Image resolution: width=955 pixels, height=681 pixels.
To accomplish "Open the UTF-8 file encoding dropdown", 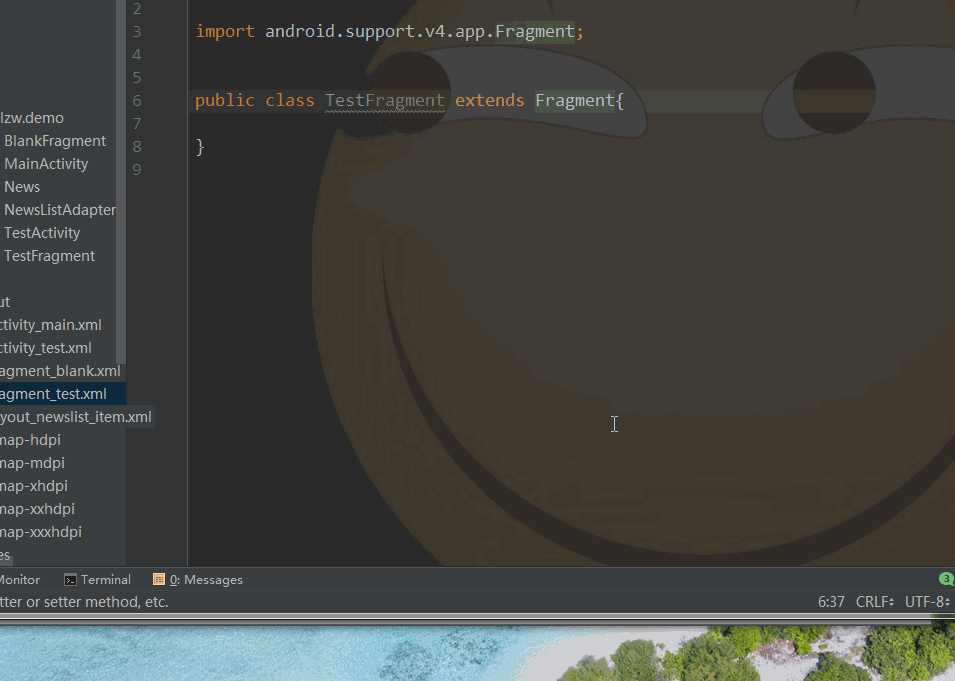I will coord(926,602).
